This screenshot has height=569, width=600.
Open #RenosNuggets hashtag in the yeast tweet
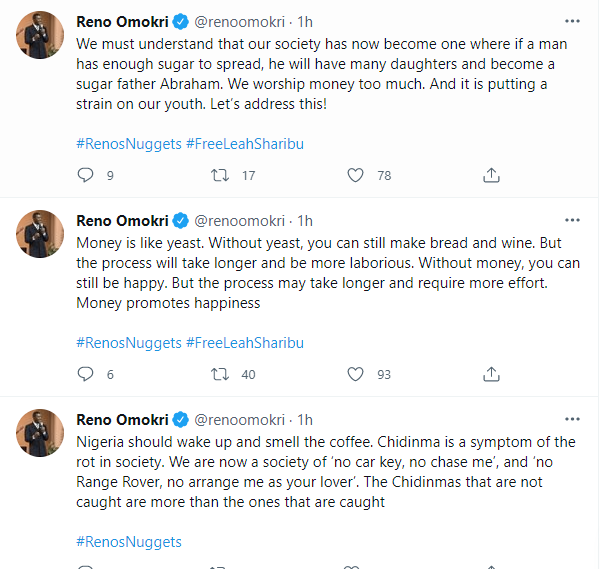(129, 342)
